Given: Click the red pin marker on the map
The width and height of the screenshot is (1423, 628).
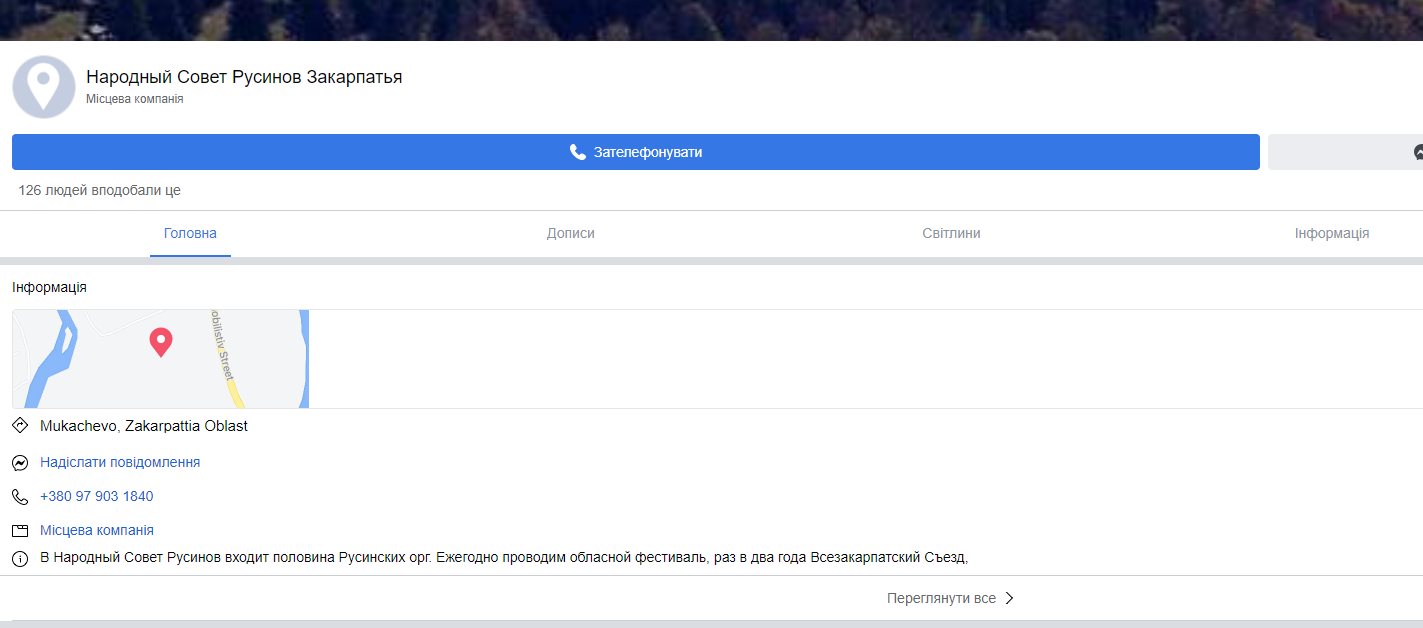Looking at the screenshot, I should tap(160, 342).
